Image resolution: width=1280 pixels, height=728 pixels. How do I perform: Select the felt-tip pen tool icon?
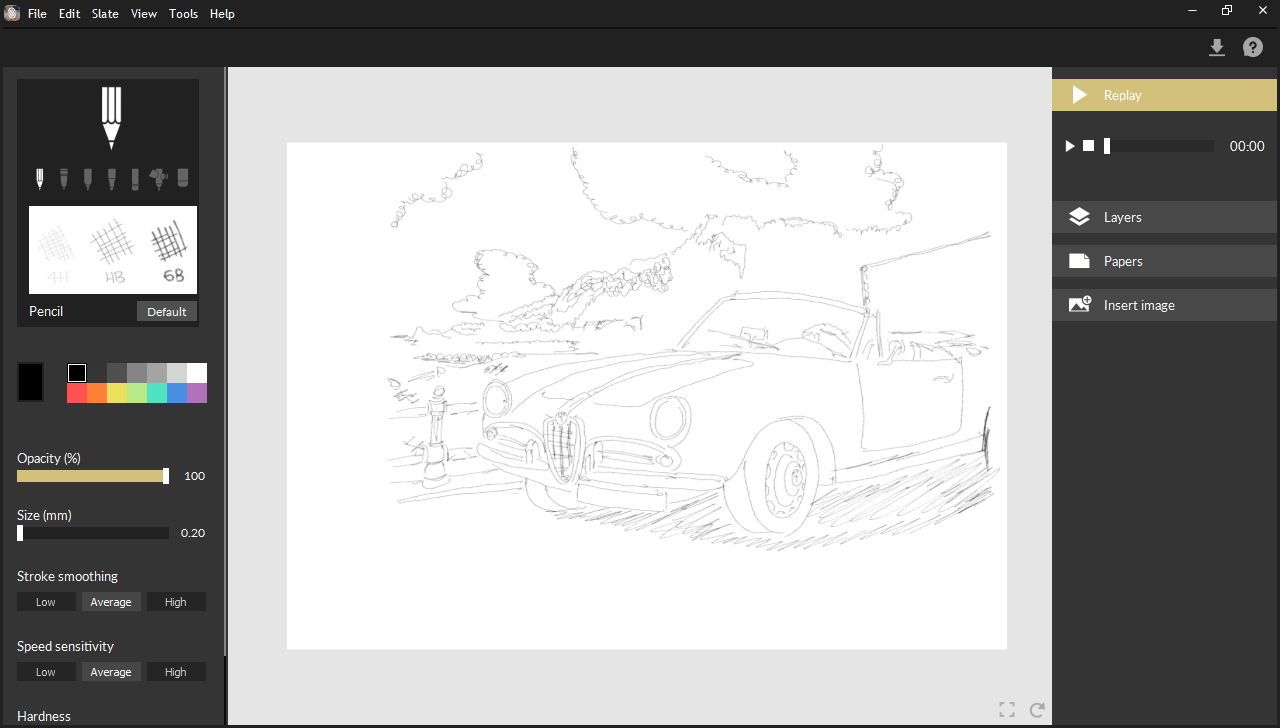click(111, 179)
